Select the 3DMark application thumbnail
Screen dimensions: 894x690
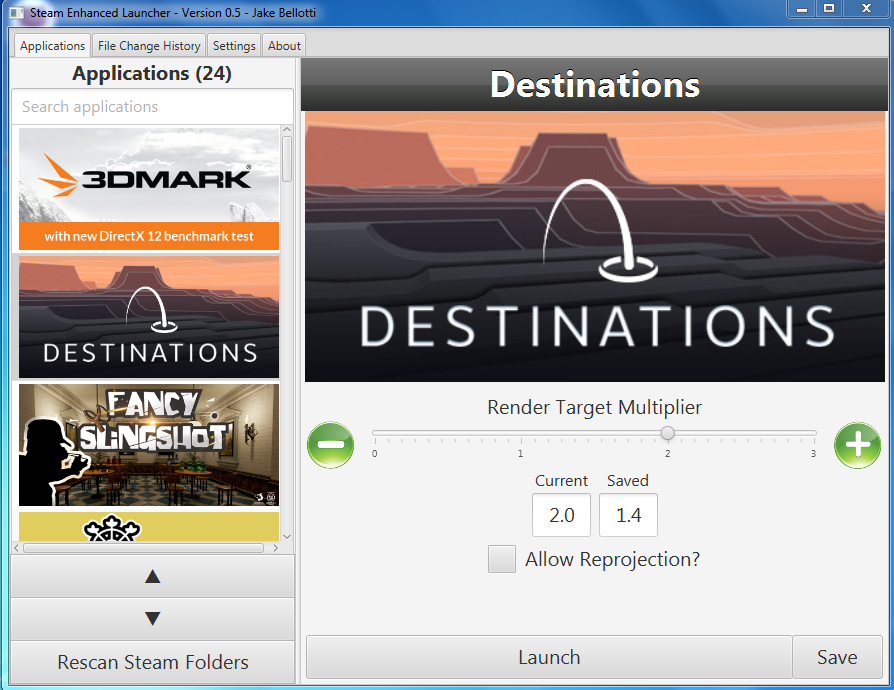point(149,189)
